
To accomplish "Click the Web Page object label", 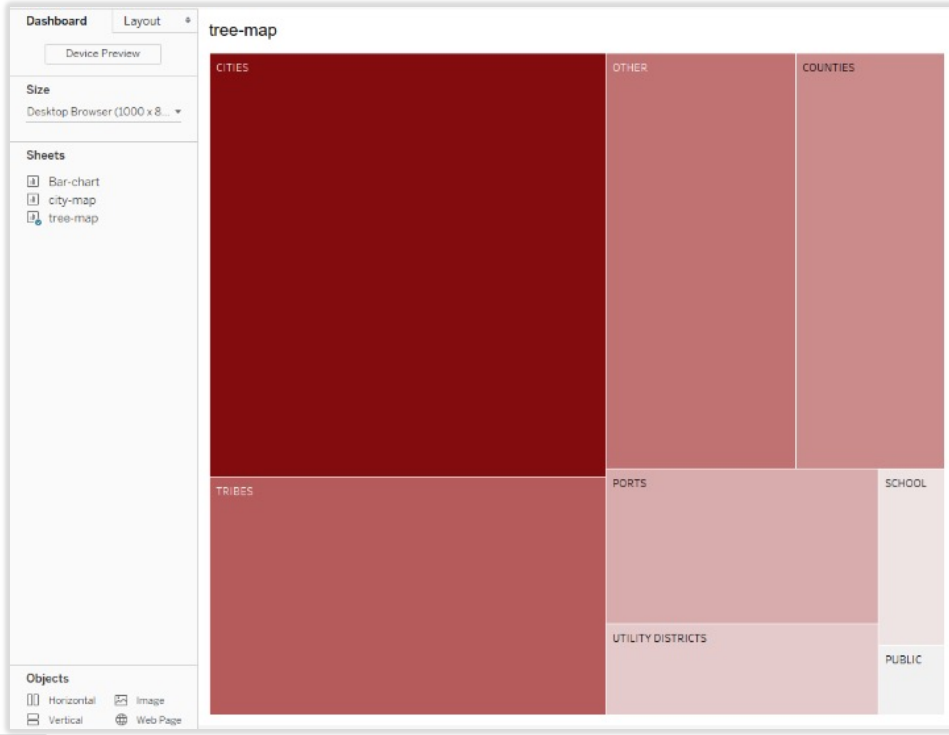I will pyautogui.click(x=159, y=720).
